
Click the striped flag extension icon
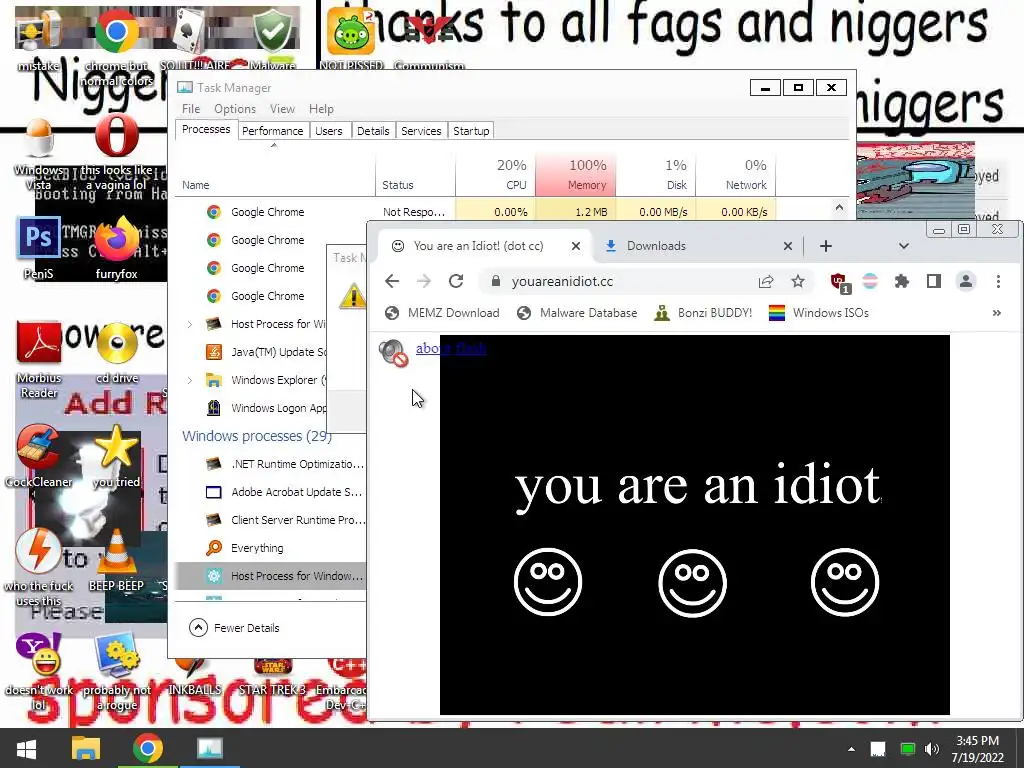coord(870,281)
